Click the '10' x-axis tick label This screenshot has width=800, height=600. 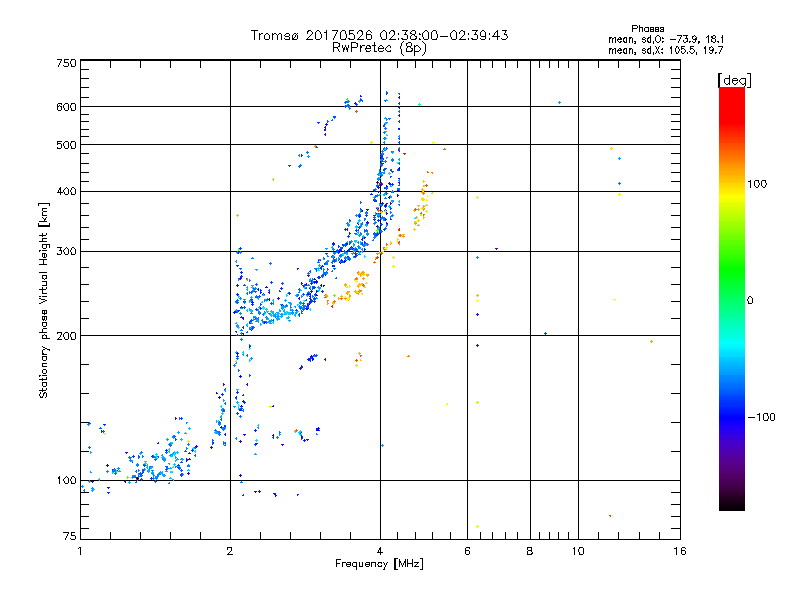578,551
